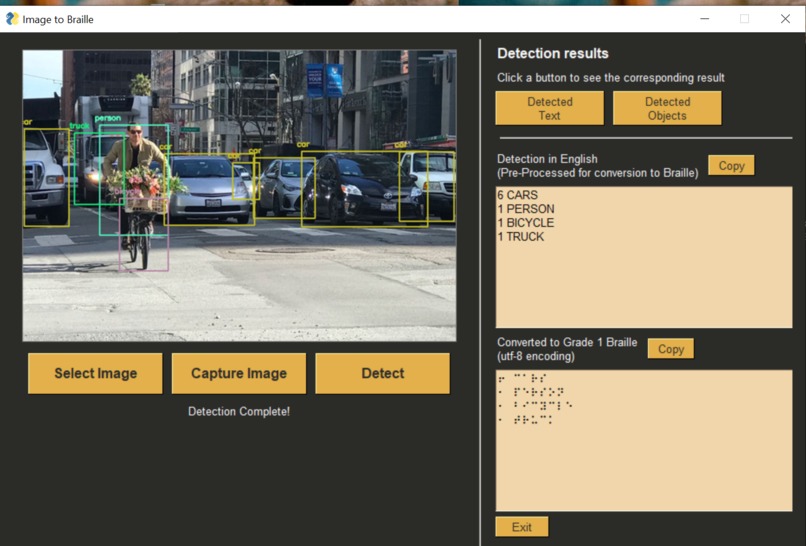
Task: Click the '1 BICYCLE' result line
Action: pos(526,223)
